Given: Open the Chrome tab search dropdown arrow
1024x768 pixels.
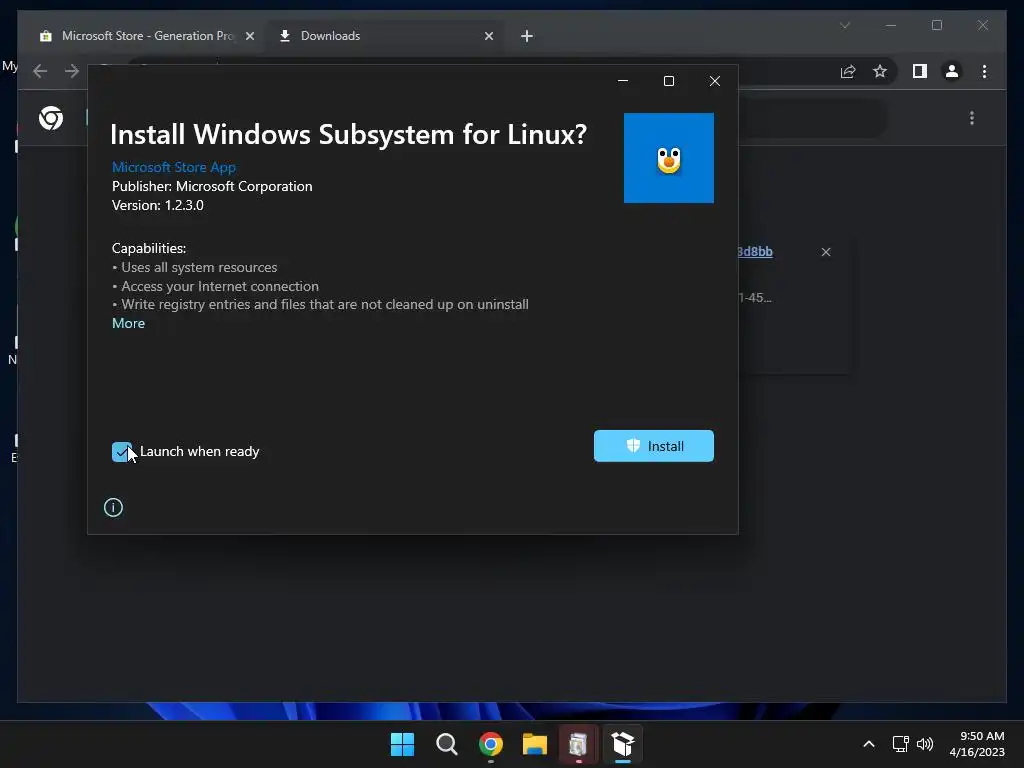Looking at the screenshot, I should (845, 25).
